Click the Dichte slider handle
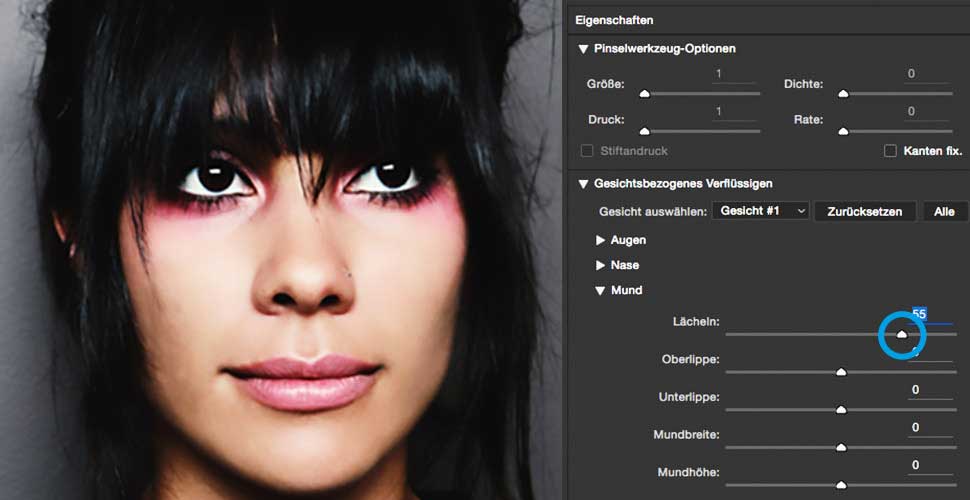 coord(843,93)
